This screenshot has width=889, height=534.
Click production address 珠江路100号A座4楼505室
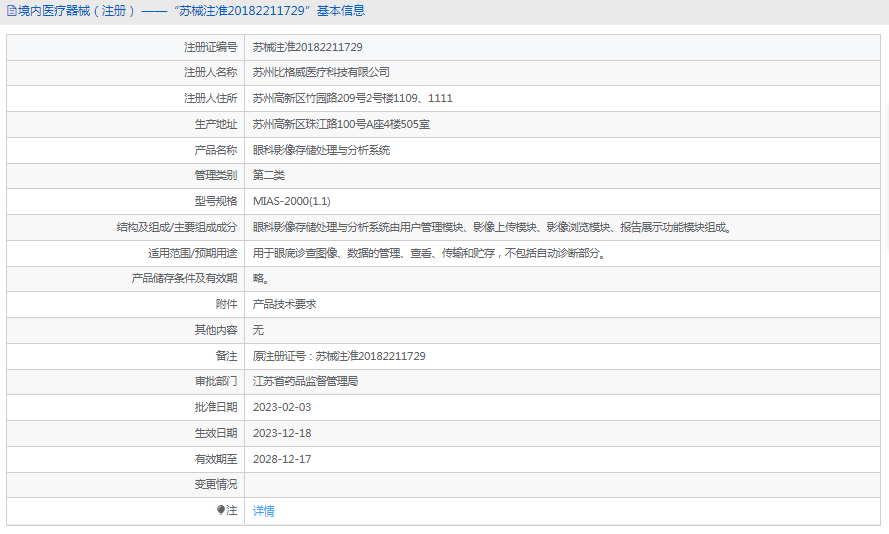341,125
